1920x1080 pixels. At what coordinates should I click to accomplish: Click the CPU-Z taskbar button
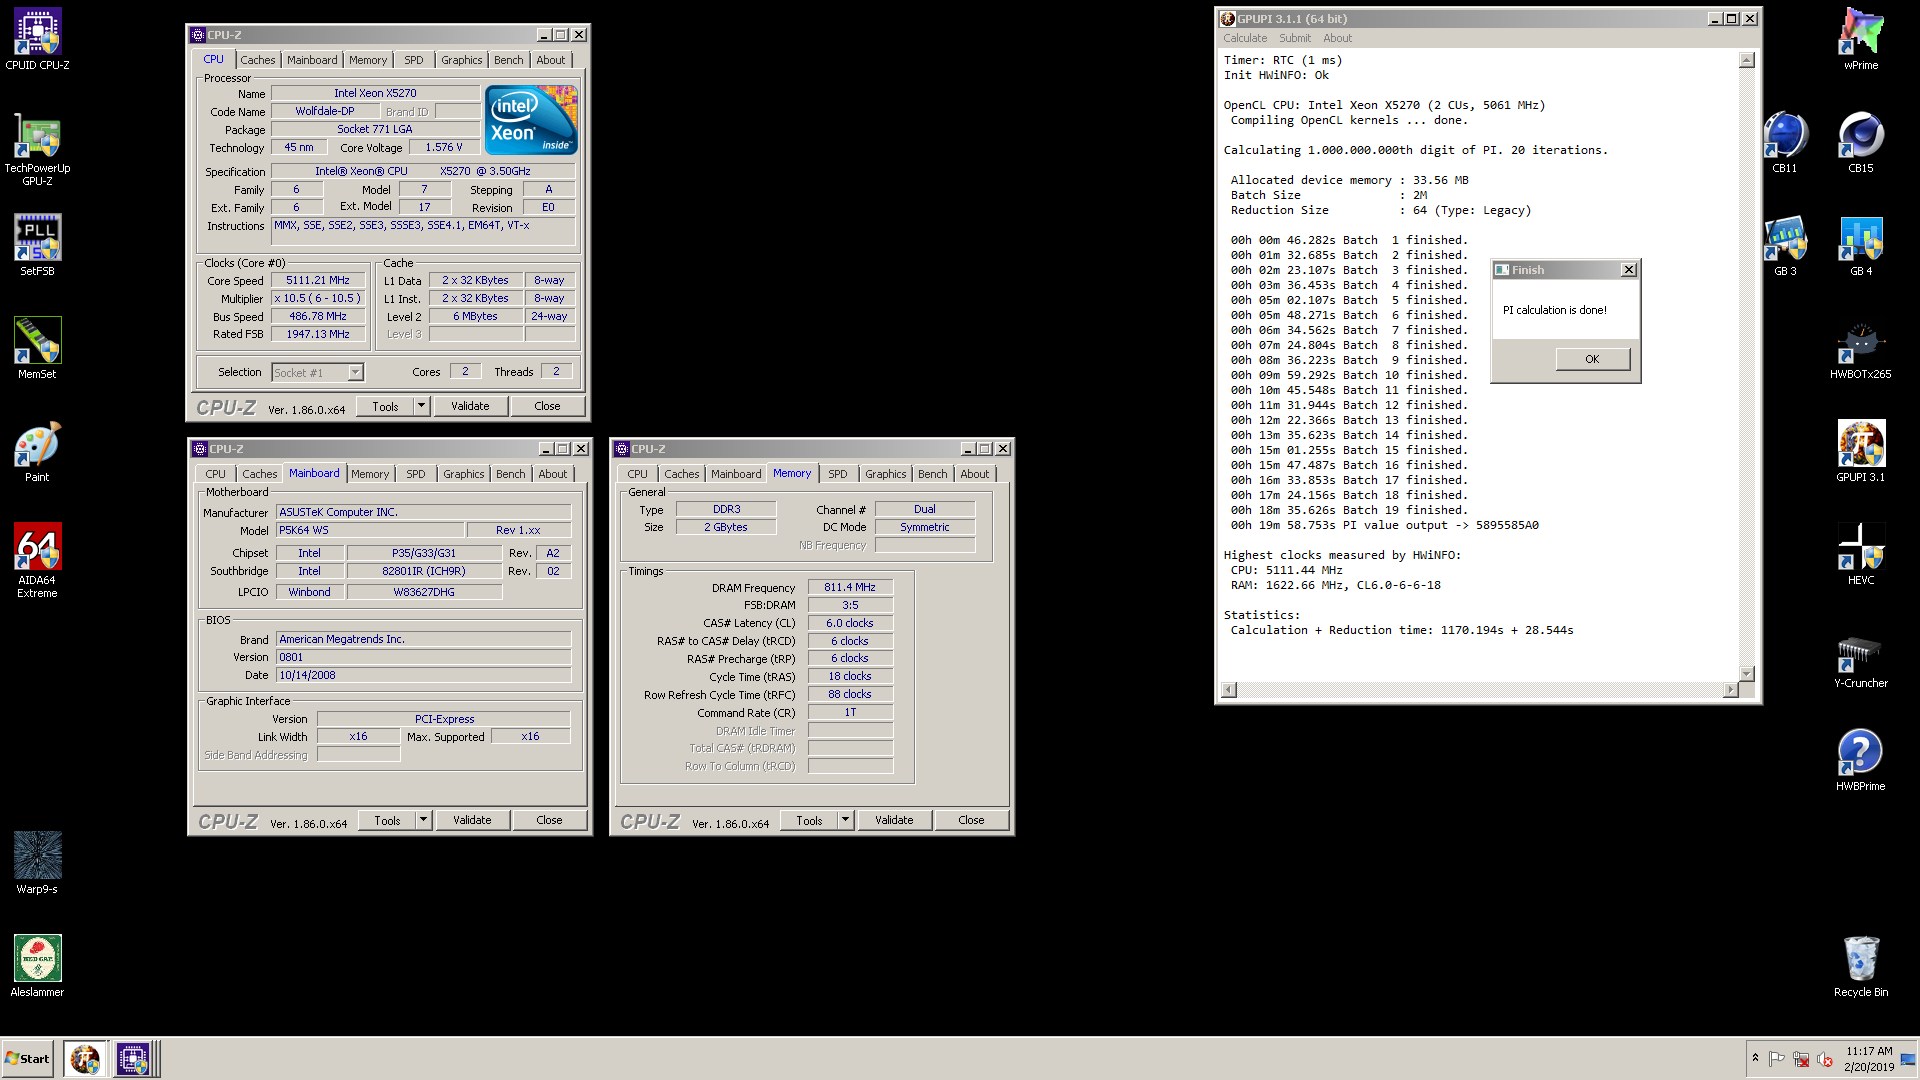coord(133,1058)
